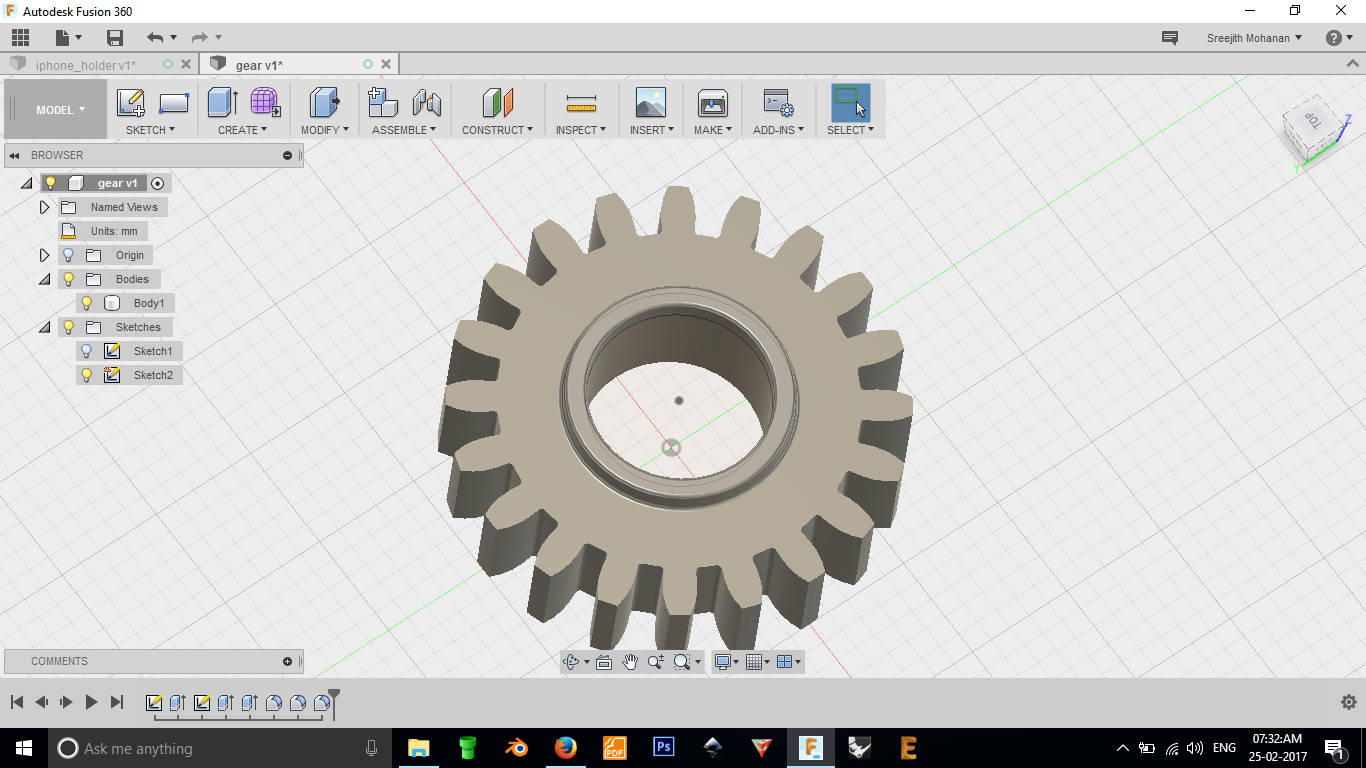Click the Finish Sketch rectangle icon

tap(174, 103)
